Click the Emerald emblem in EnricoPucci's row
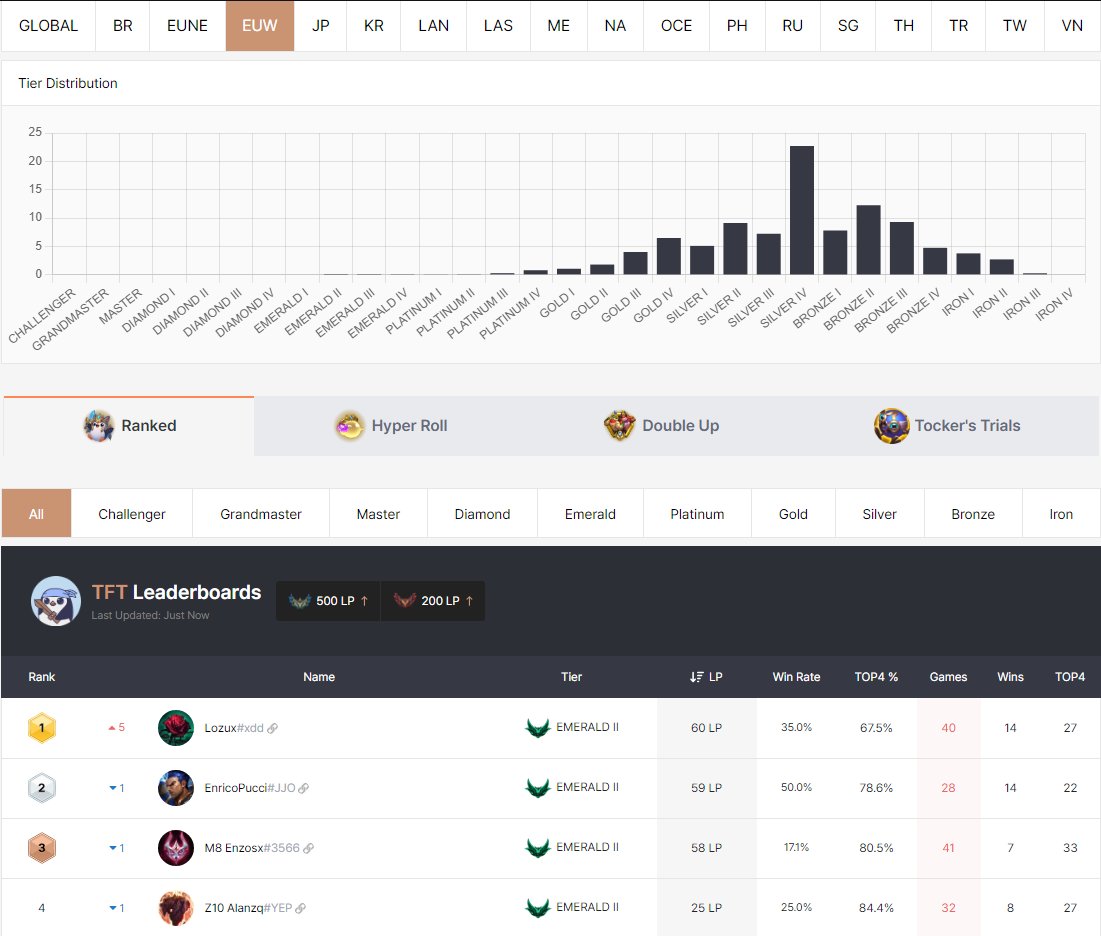The width and height of the screenshot is (1101, 936). click(x=538, y=788)
